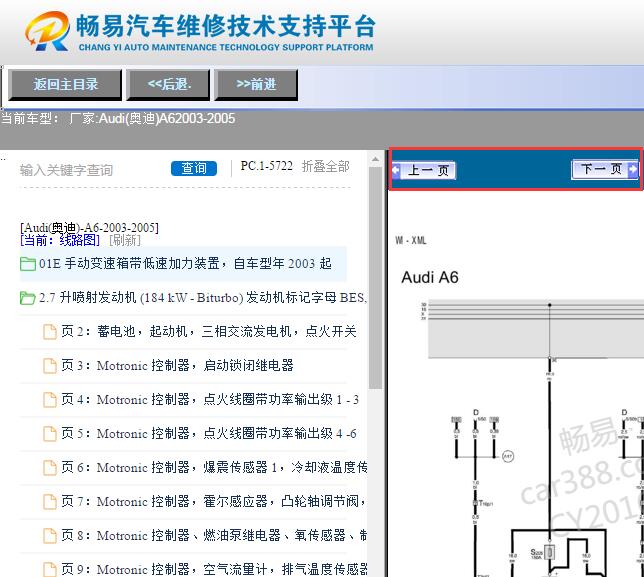
Task: Open 页 2：蓄电池，起动机，三相交流发电机
Action: (x=209, y=331)
